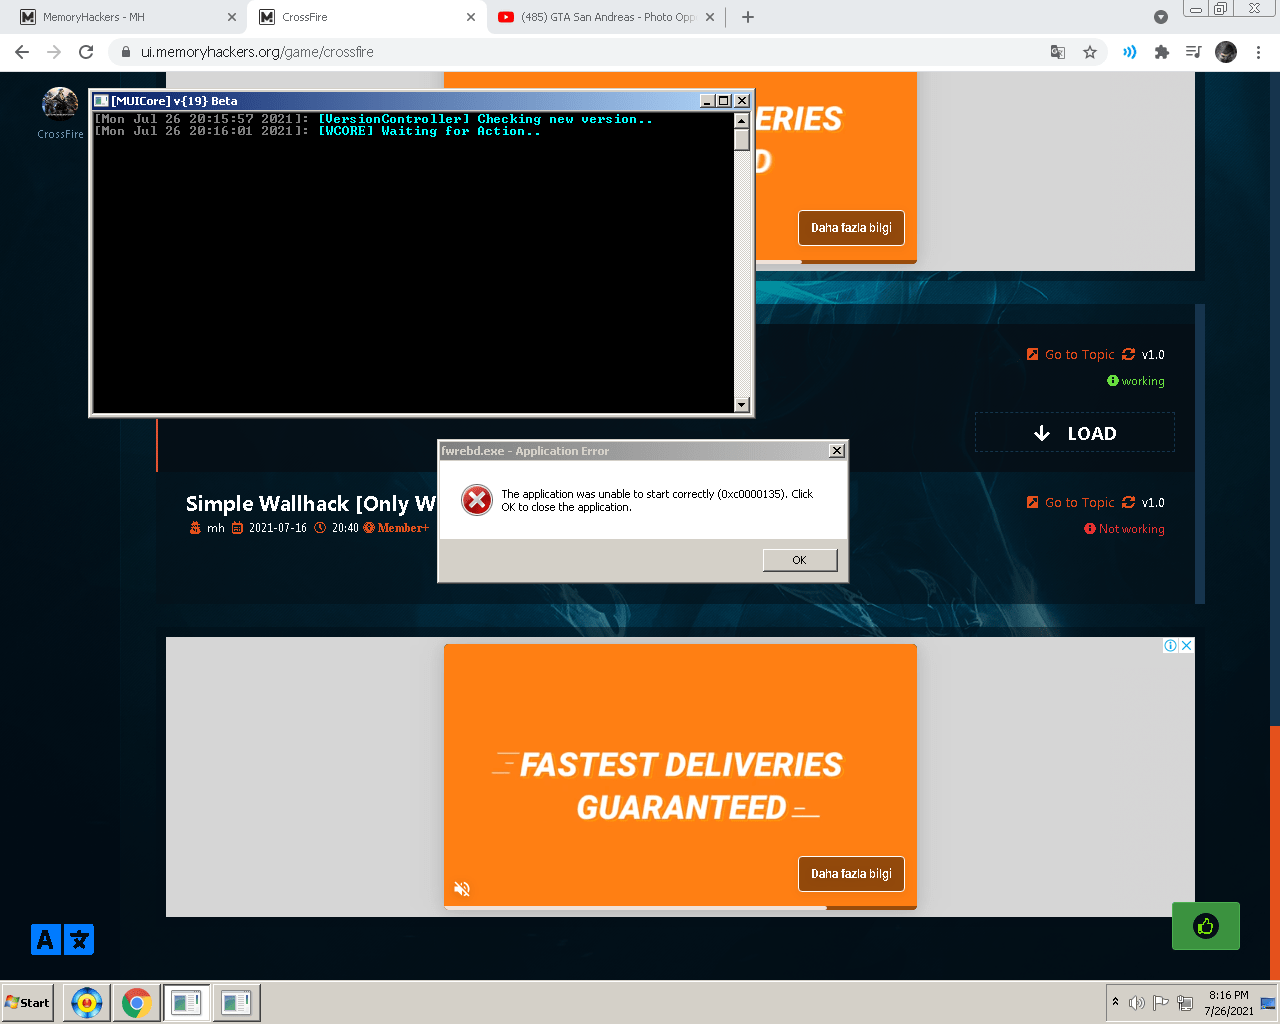View site security lock information

126,52
